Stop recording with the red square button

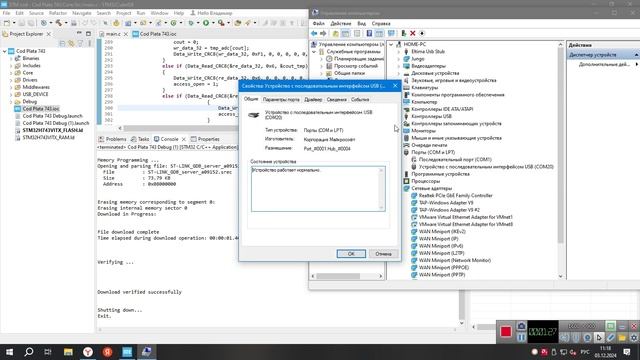pyautogui.click(x=506, y=331)
